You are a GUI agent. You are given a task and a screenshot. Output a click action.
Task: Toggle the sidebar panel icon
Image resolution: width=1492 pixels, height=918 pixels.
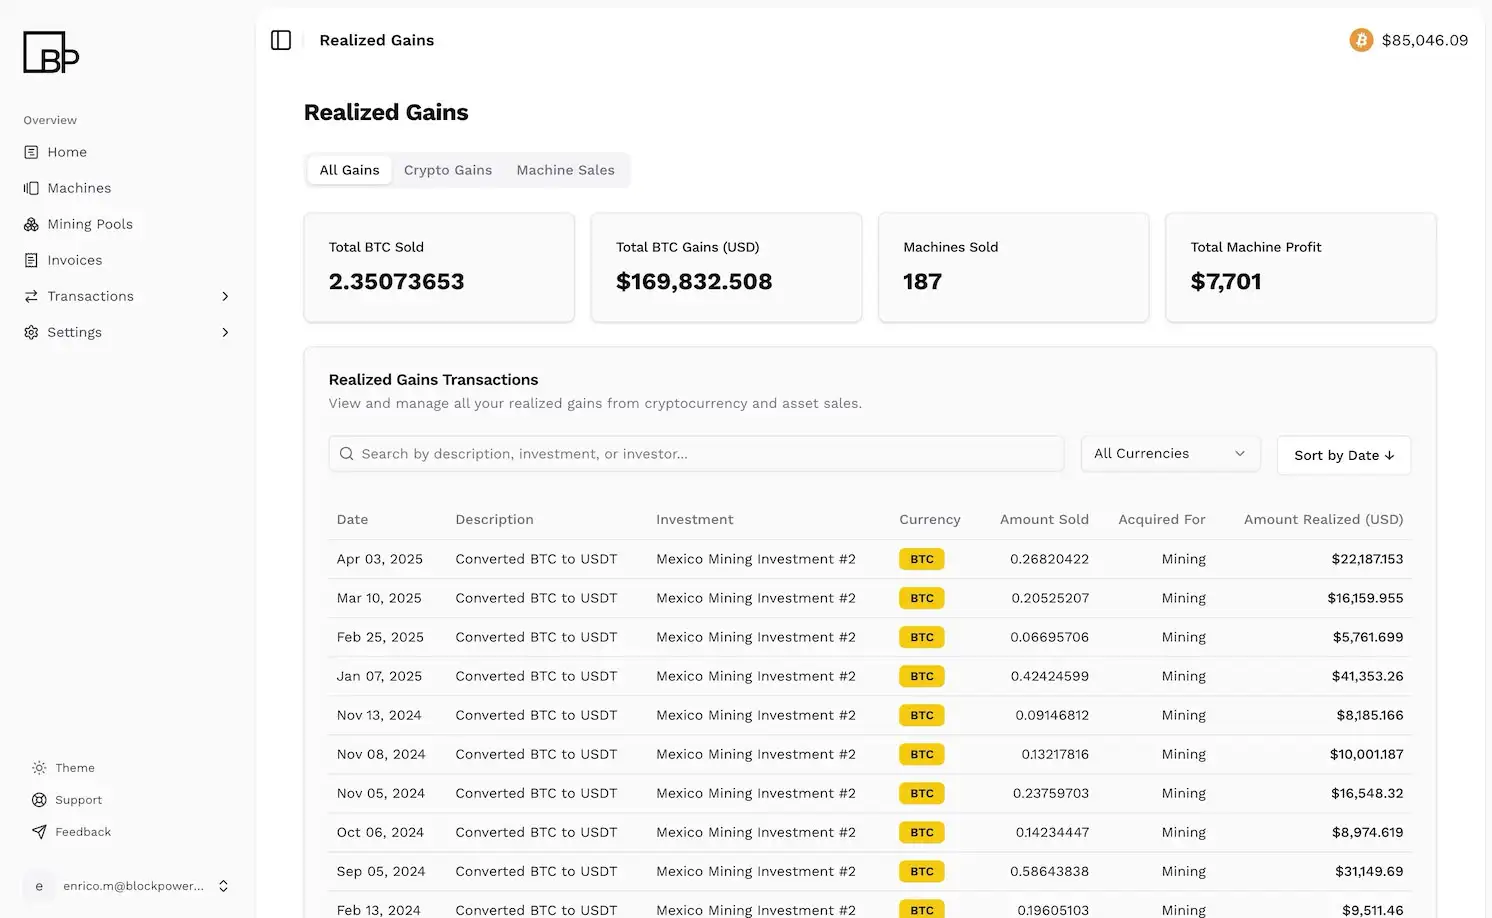281,40
